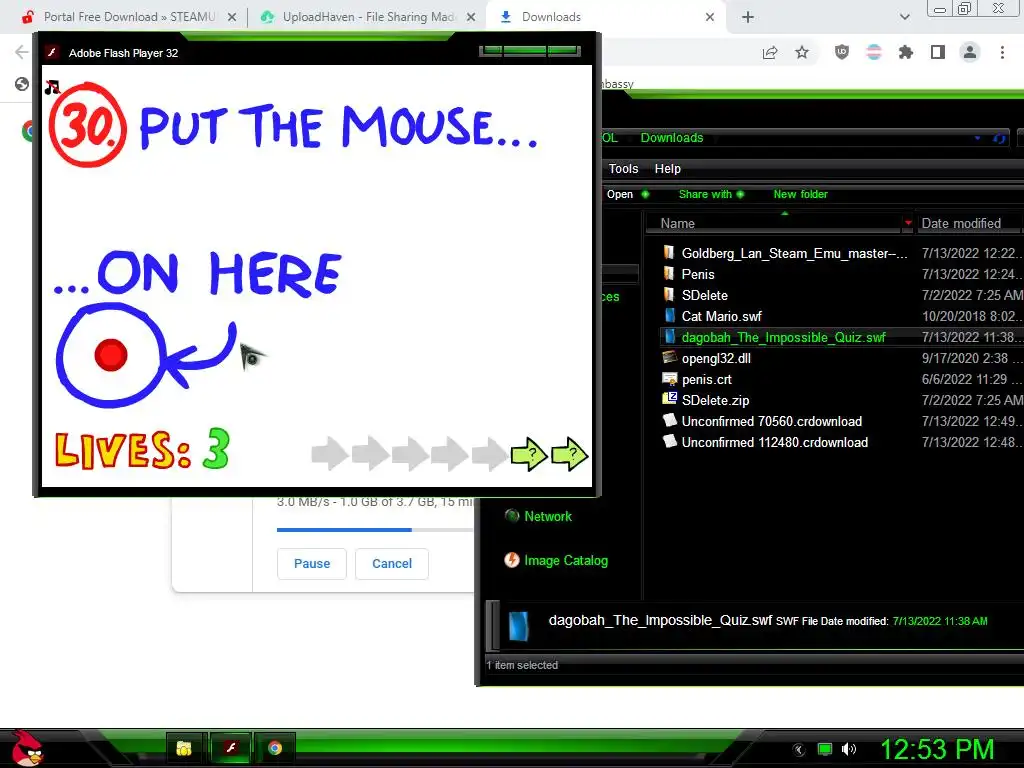Viewport: 1024px width, 768px height.
Task: Select the SDelete folder
Action: (704, 295)
